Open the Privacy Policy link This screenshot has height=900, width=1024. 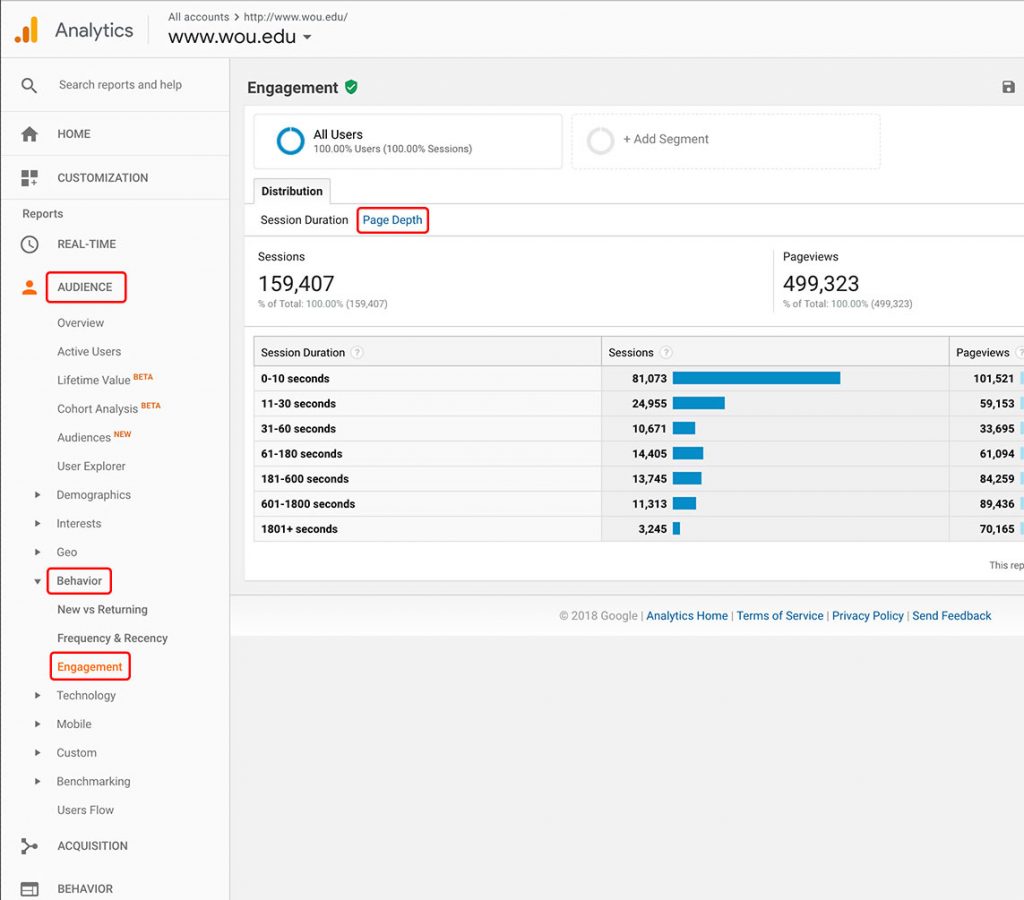[x=867, y=616]
